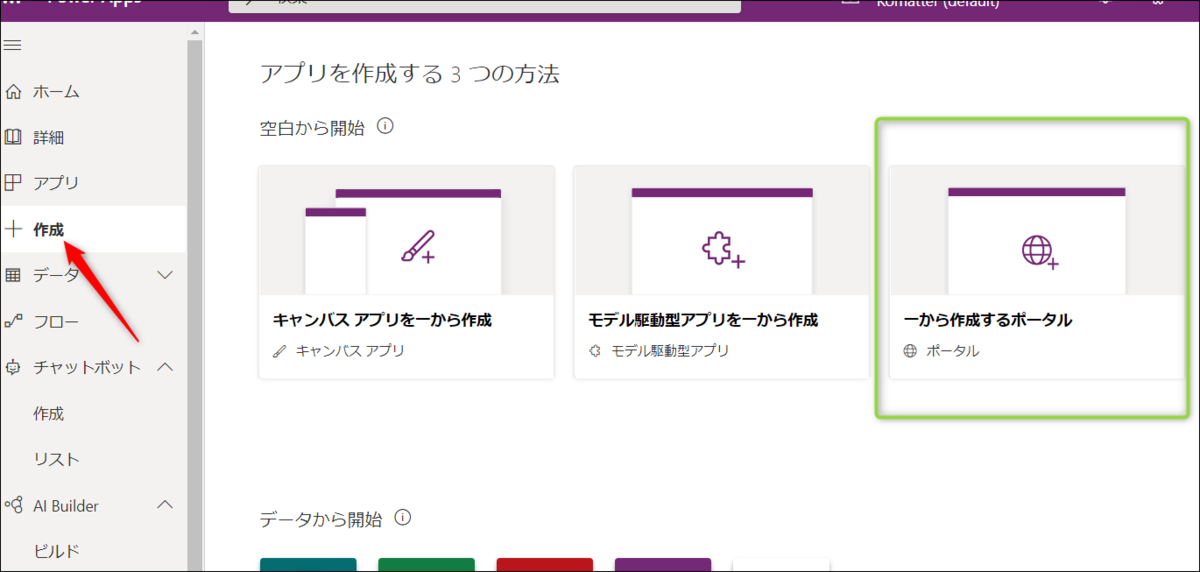Click the red data source tile

pyautogui.click(x=544, y=565)
